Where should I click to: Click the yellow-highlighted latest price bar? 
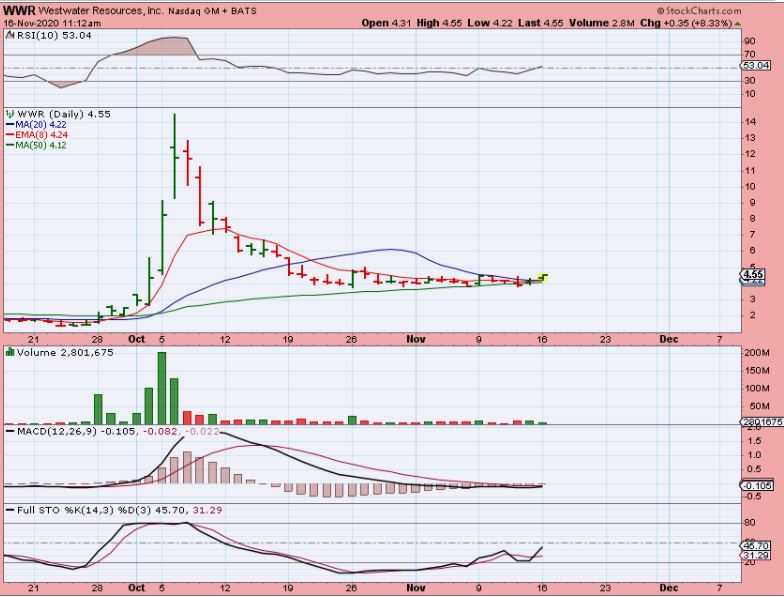coord(543,277)
